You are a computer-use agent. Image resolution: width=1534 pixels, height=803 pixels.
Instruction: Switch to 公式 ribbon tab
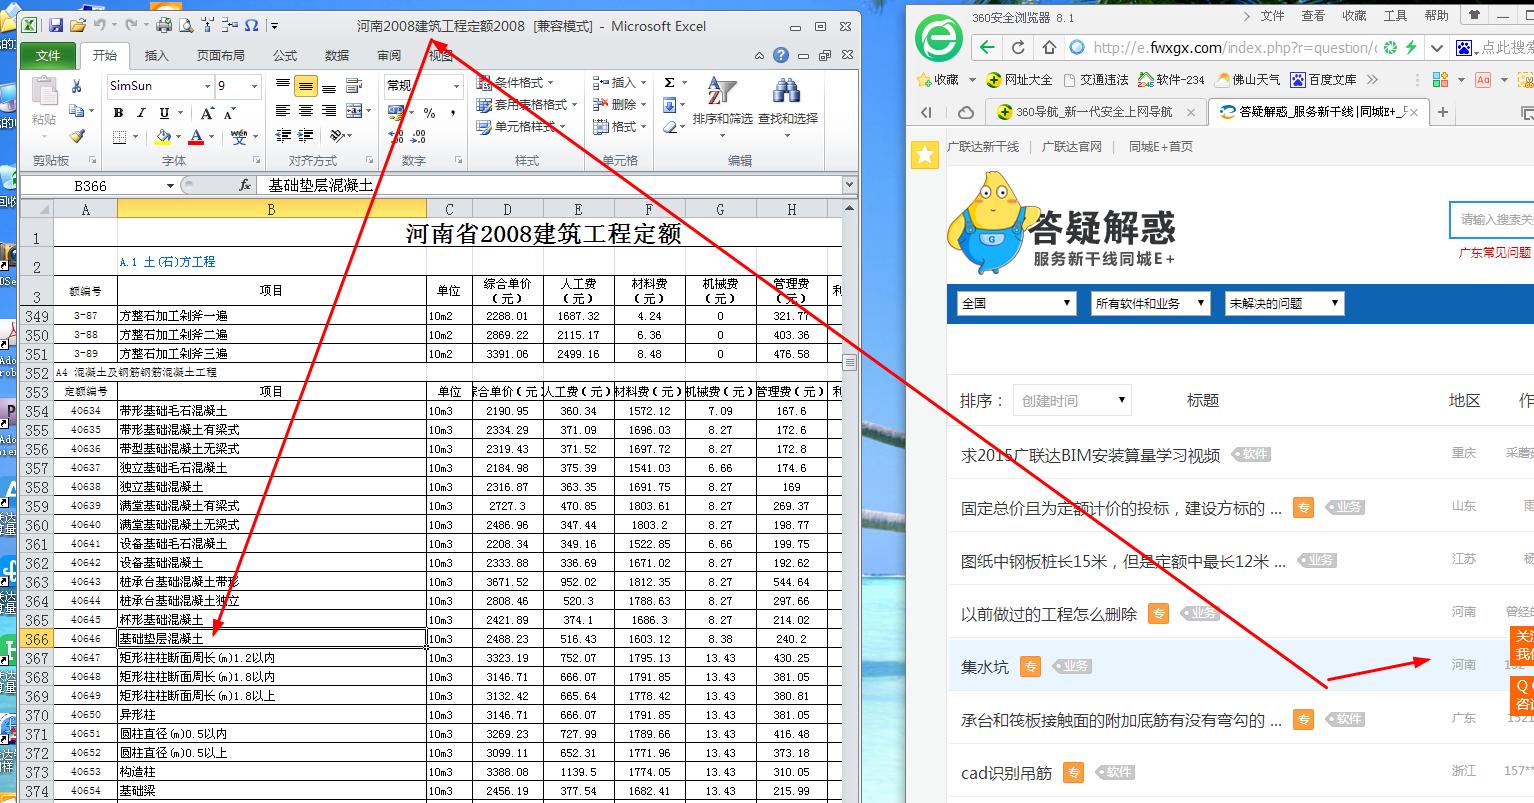tap(285, 56)
